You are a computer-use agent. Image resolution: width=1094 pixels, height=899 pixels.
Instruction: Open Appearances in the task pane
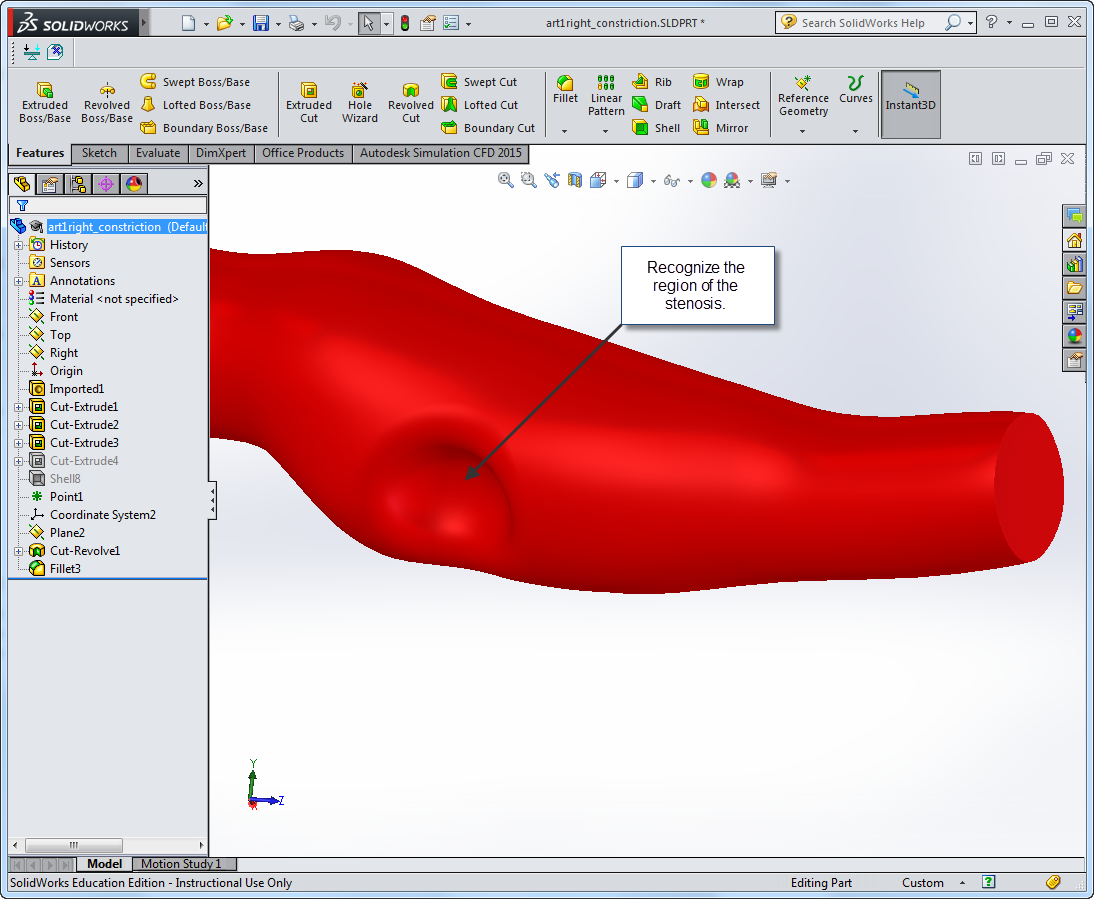tap(1074, 336)
